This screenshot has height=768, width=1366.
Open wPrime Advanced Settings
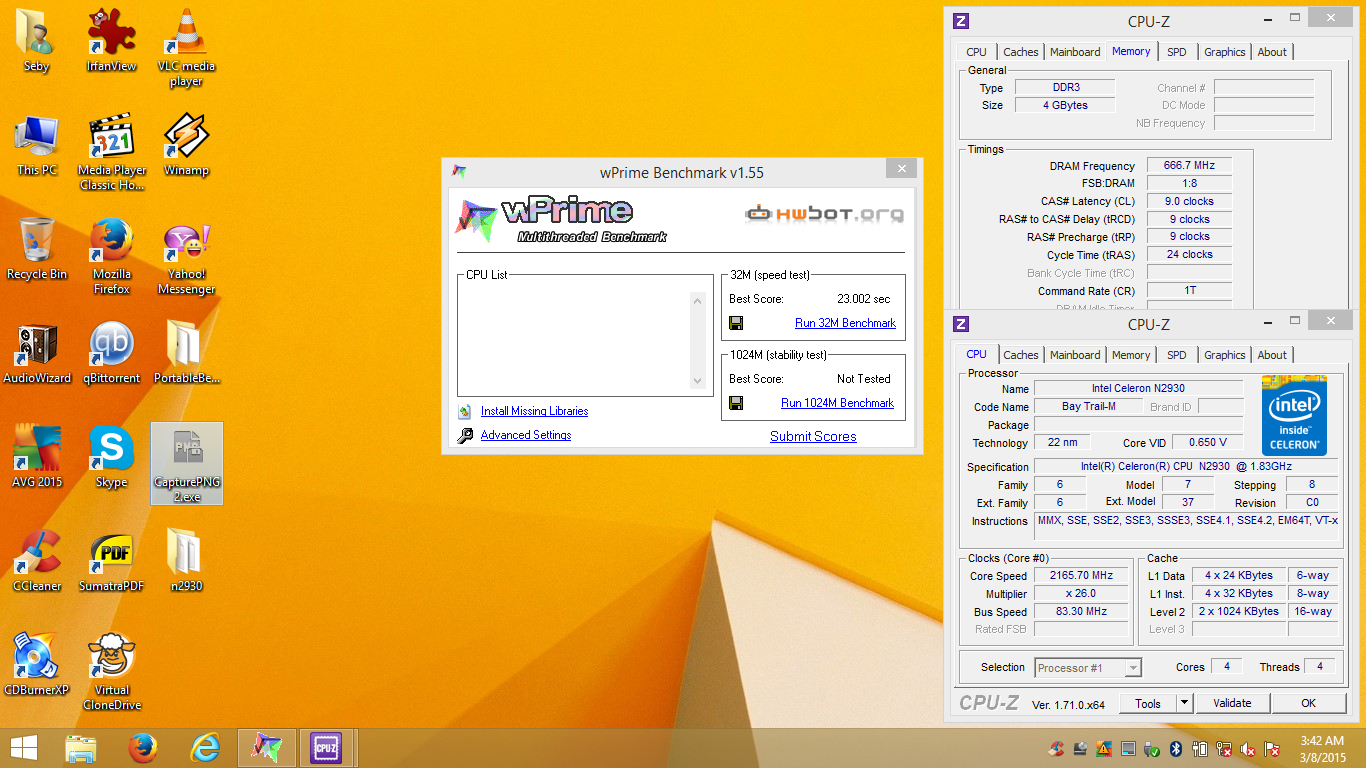pos(526,435)
